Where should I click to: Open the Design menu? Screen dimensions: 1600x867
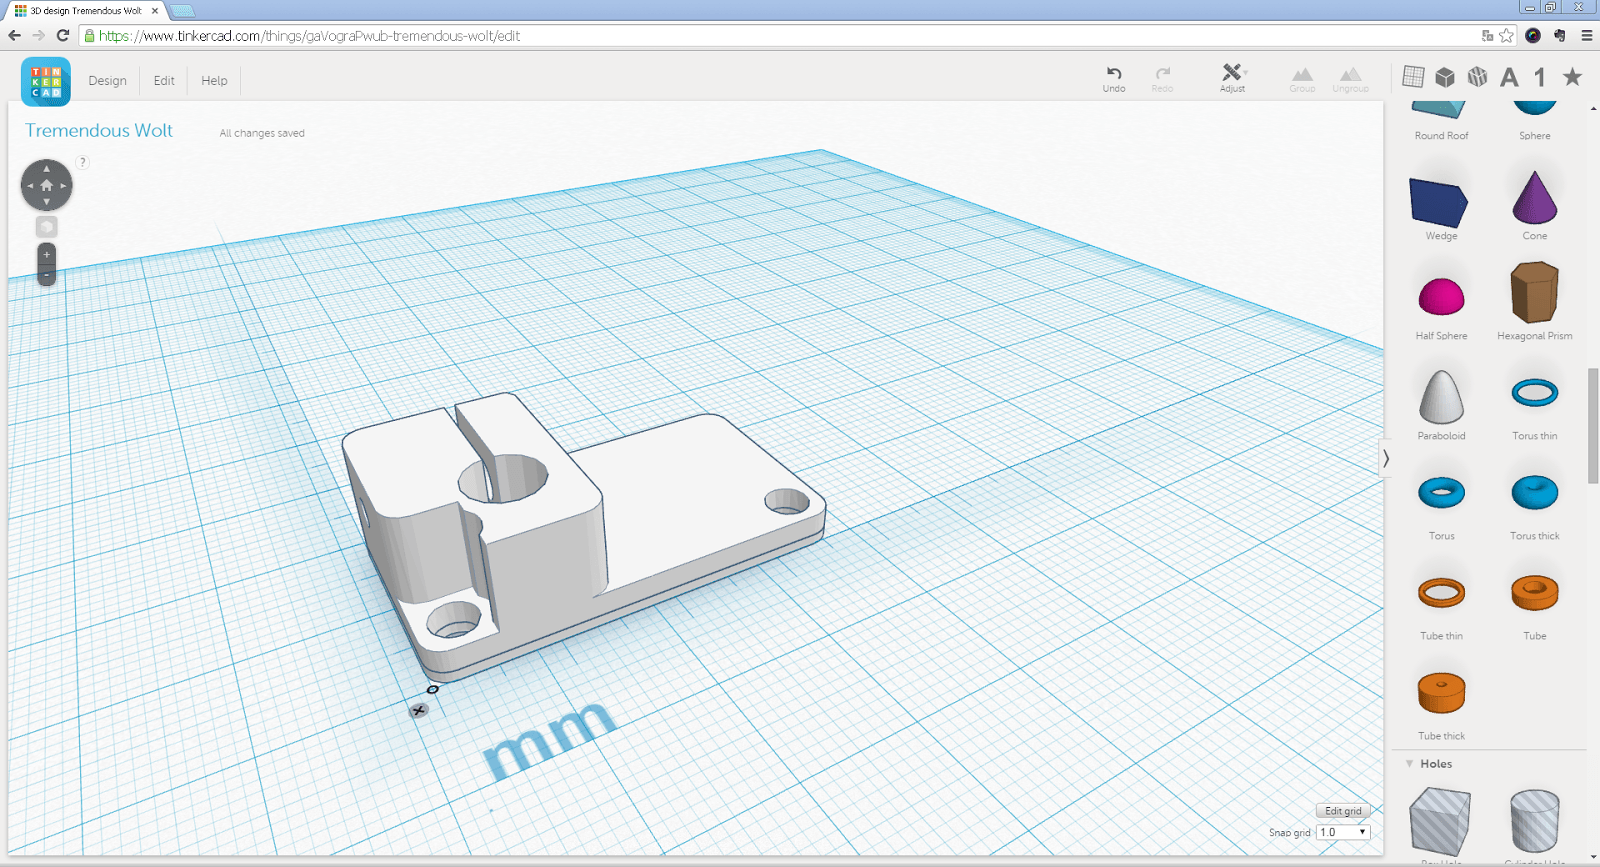[107, 81]
